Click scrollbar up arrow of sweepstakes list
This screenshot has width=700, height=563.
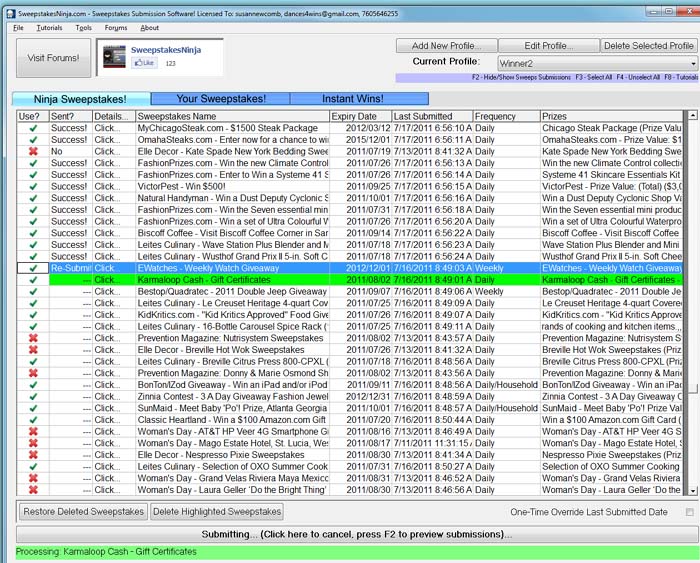coord(692,115)
